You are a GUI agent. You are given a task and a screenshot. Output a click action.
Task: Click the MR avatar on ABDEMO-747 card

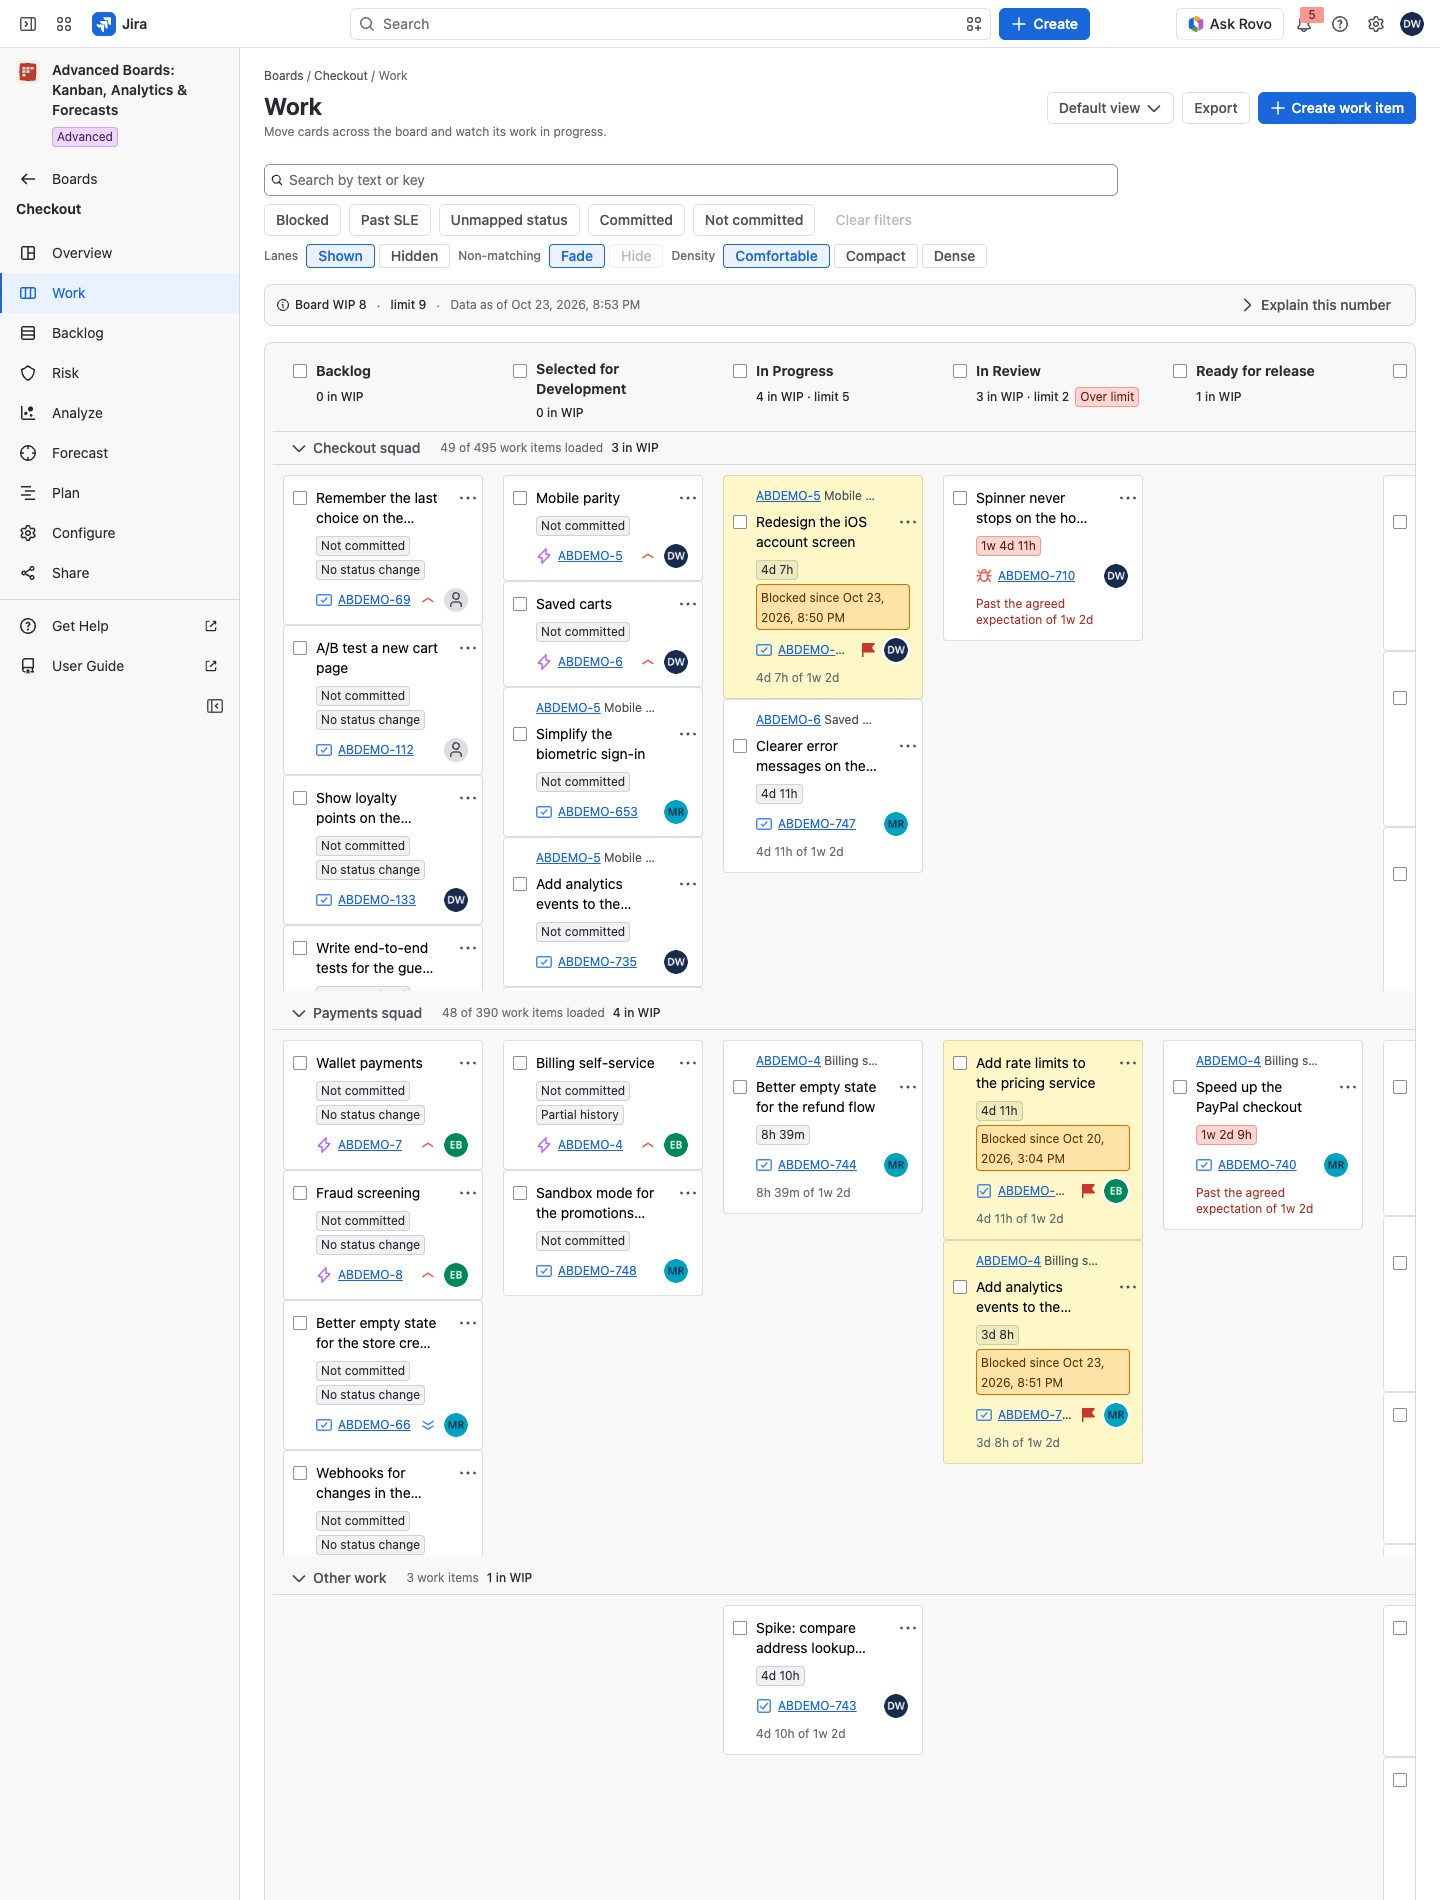(x=896, y=824)
